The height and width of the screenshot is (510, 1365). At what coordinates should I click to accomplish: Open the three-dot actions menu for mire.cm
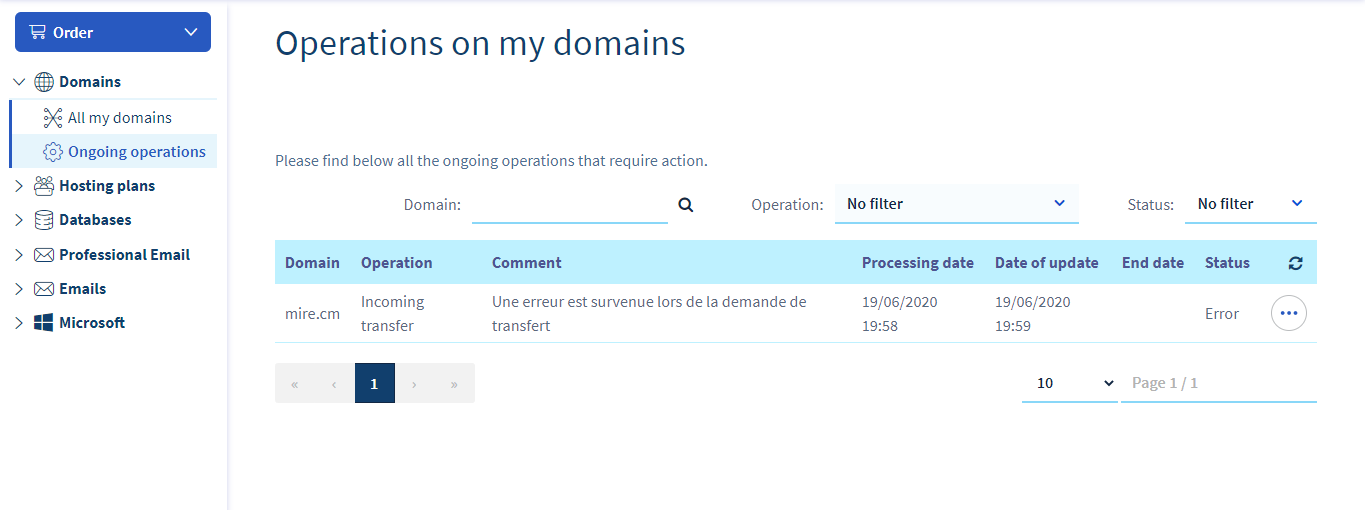[1288, 314]
